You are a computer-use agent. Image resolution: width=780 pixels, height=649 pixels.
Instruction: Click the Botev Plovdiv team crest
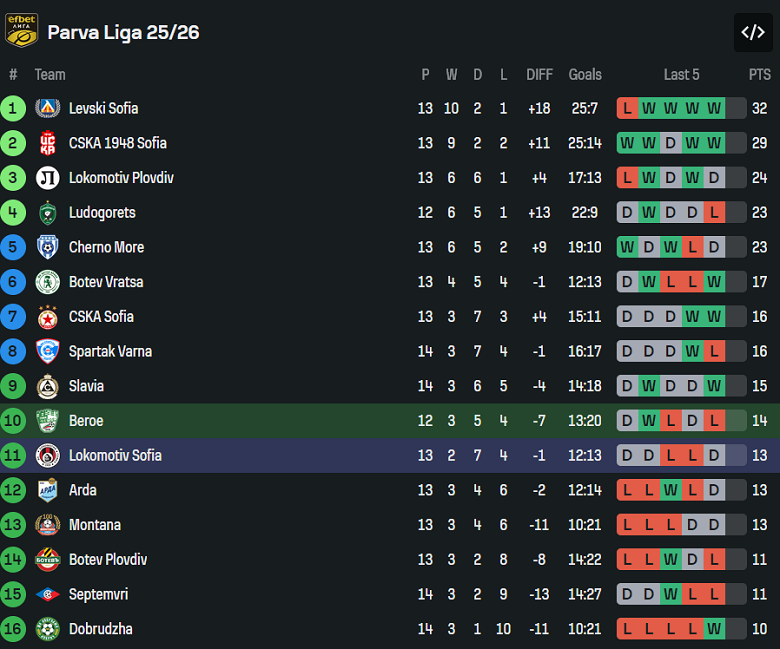tap(47, 559)
